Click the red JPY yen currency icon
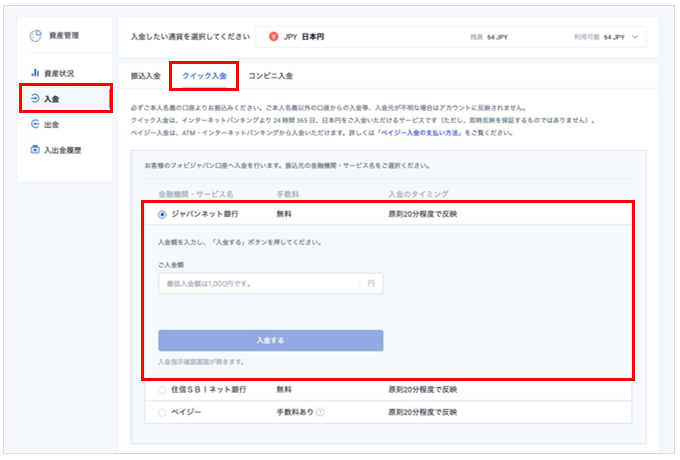 tap(273, 37)
